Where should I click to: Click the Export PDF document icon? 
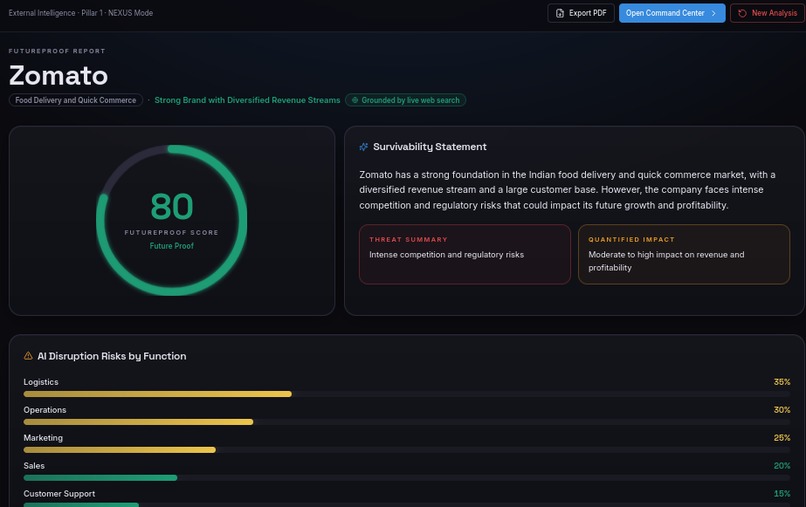pos(560,13)
